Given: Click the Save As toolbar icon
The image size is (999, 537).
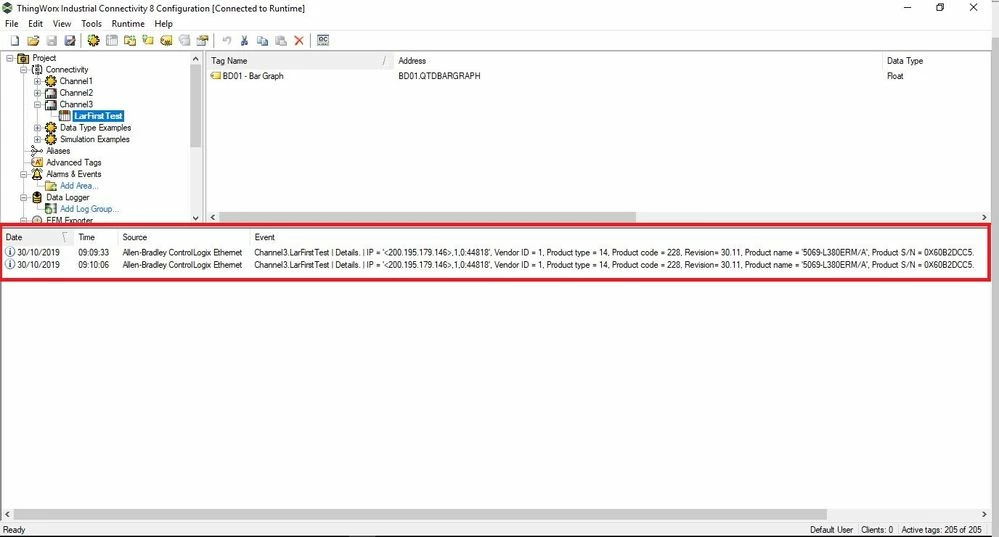Looking at the screenshot, I should pyautogui.click(x=70, y=41).
